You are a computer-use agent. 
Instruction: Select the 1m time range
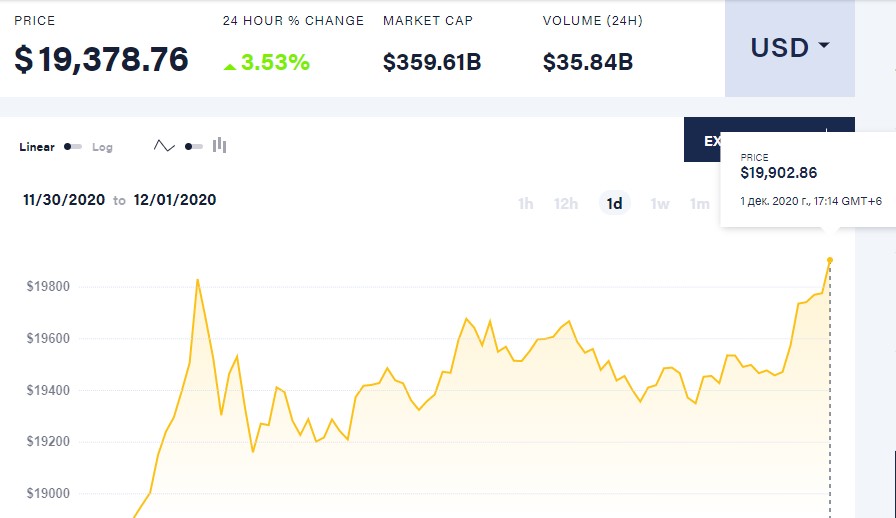700,204
